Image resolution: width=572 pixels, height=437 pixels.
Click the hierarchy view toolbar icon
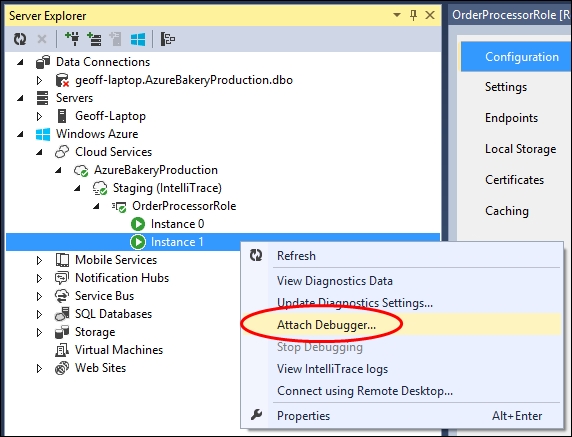point(168,39)
